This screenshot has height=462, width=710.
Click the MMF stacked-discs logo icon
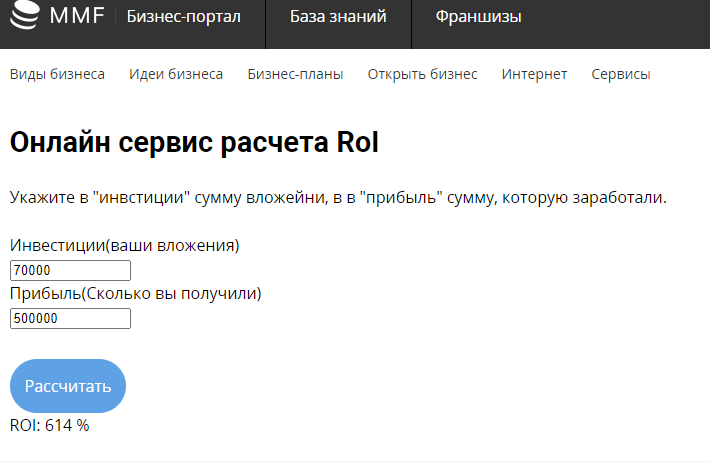(x=24, y=16)
